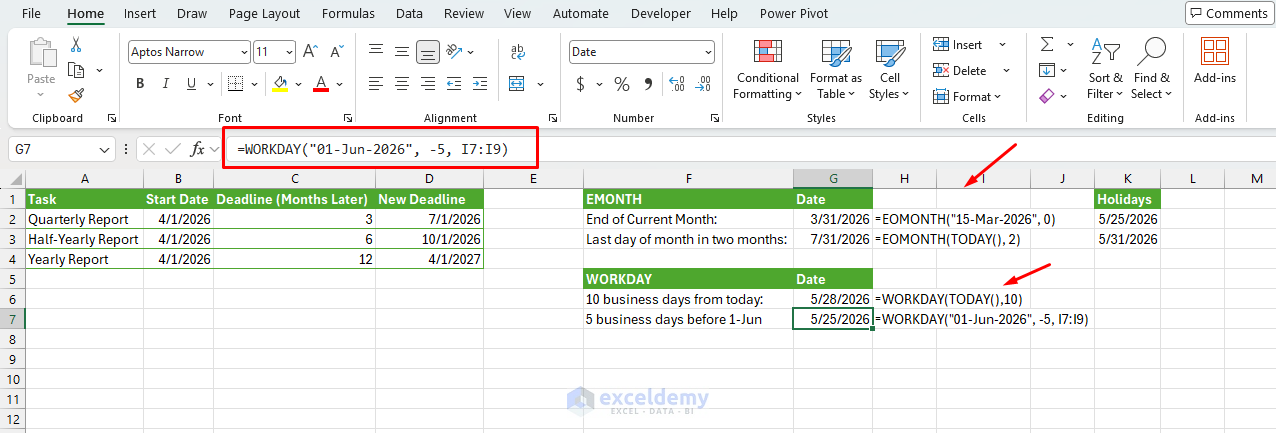Click the Top Align icon
1276x433 pixels.
376,52
